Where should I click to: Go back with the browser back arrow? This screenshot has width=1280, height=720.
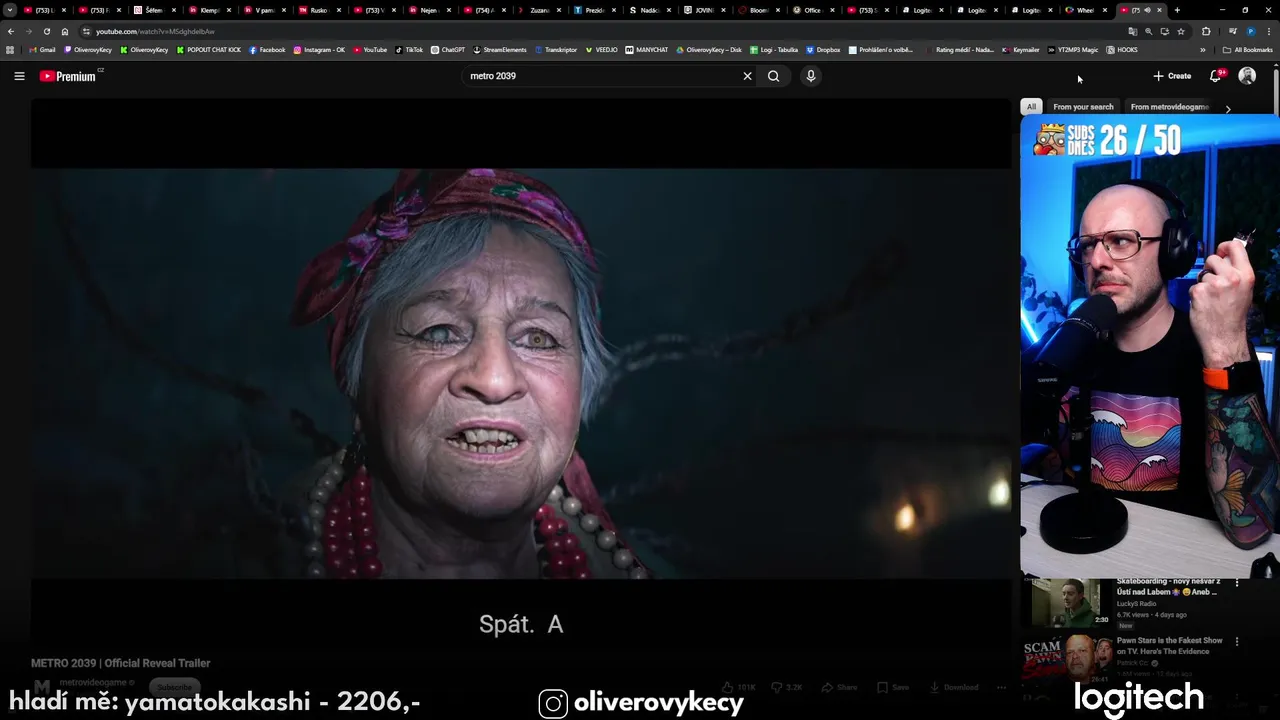click(11, 31)
